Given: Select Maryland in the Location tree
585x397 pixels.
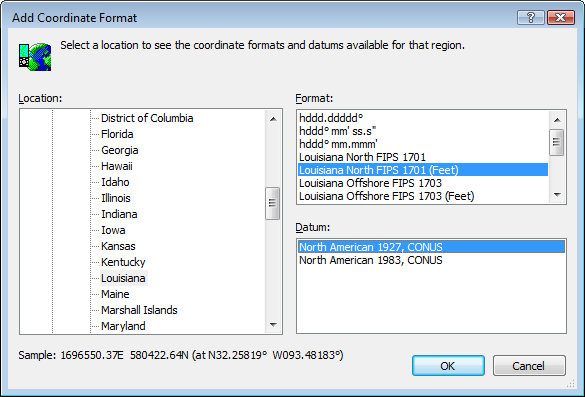Looking at the screenshot, I should point(123,326).
